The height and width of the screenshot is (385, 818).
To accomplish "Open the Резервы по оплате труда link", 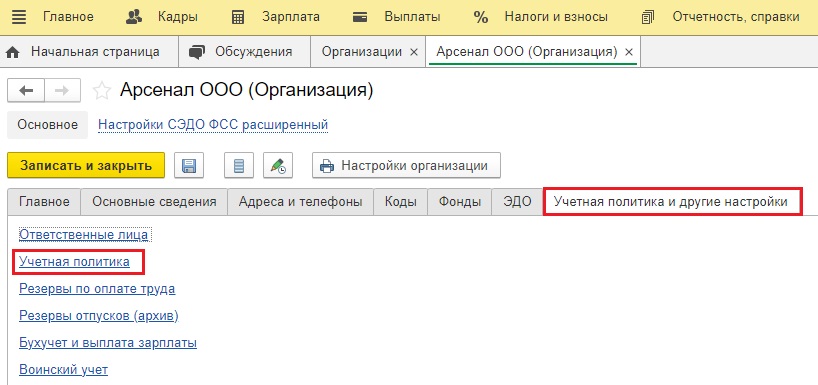I will 97,289.
